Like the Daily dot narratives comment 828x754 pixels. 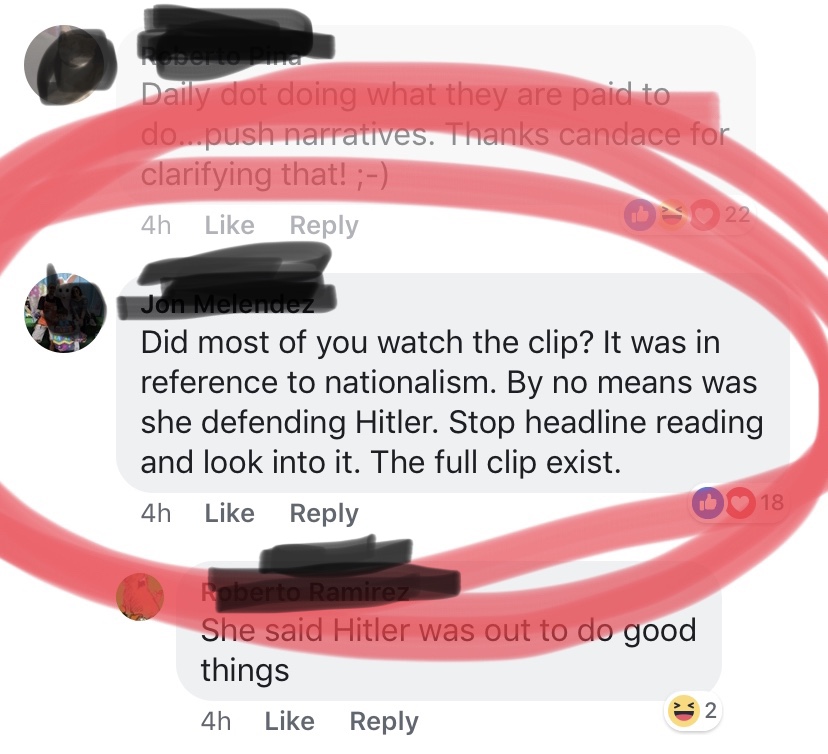(230, 225)
